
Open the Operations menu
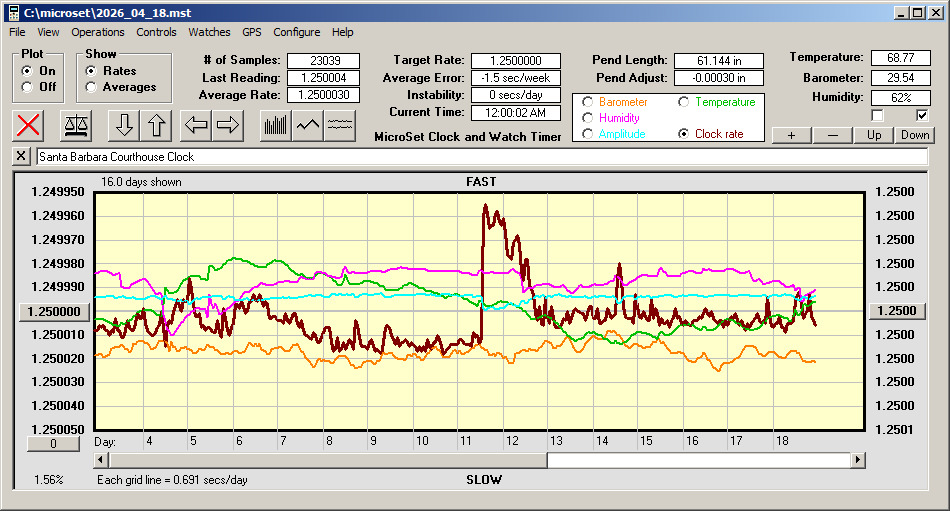(98, 32)
